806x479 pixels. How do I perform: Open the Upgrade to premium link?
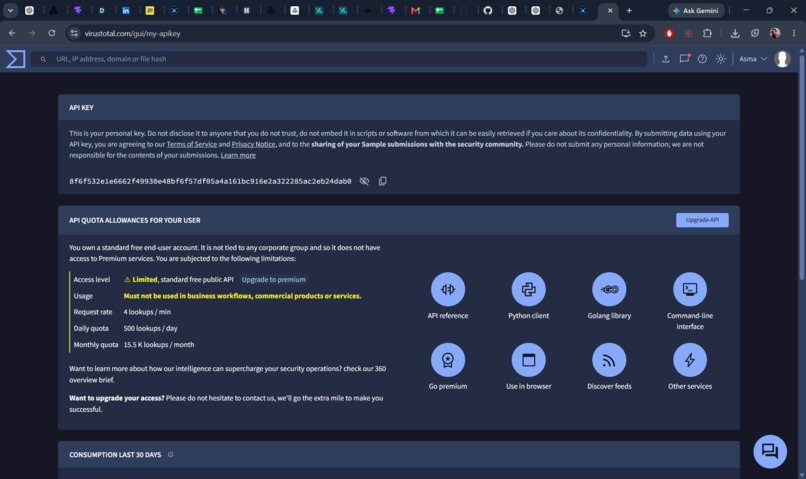(x=273, y=280)
